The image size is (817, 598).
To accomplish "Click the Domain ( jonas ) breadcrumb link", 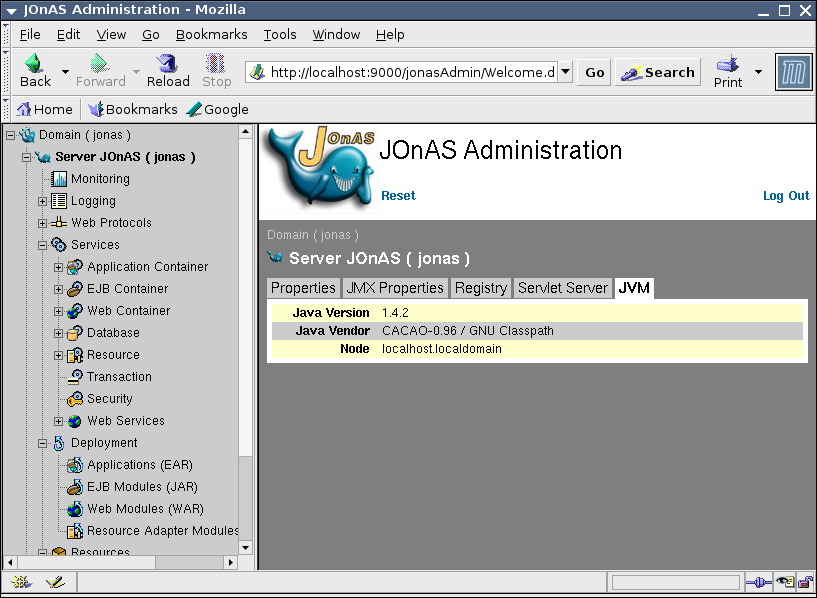I will tap(313, 235).
